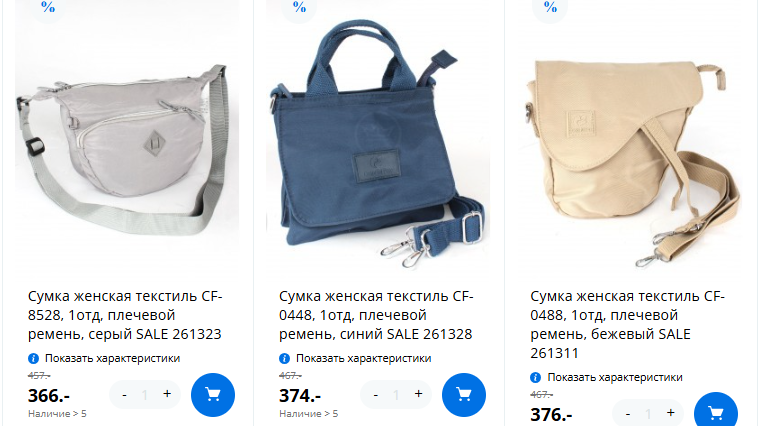The height and width of the screenshot is (426, 758).
Task: Click discount percent badge on blue bag
Action: [299, 8]
